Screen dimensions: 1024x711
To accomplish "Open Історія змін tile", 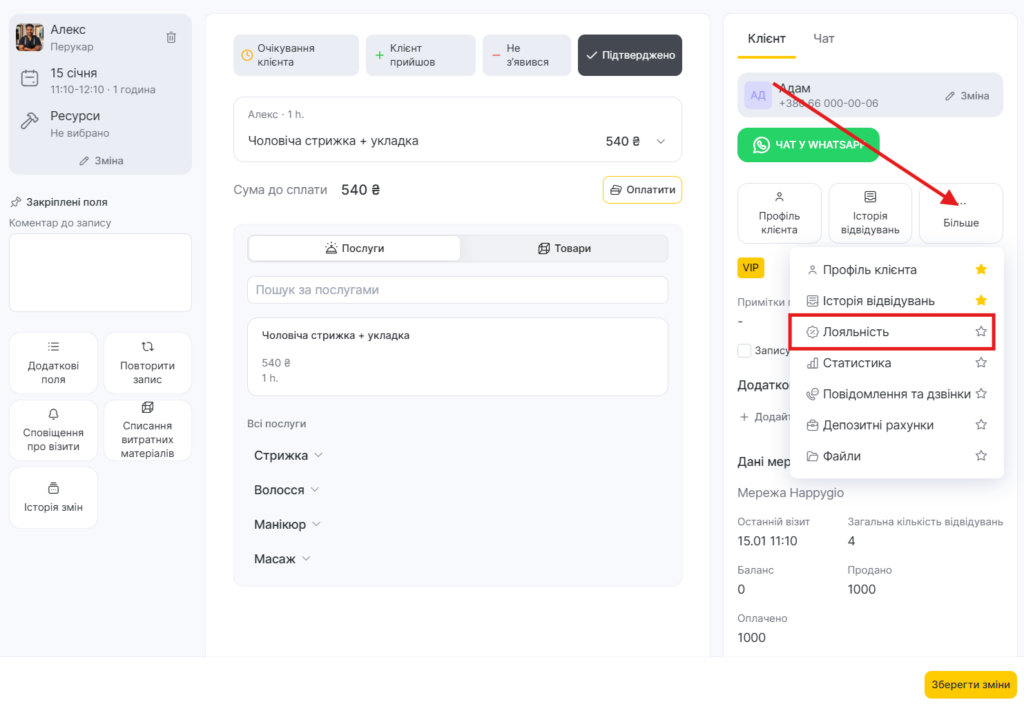I will click(x=54, y=497).
